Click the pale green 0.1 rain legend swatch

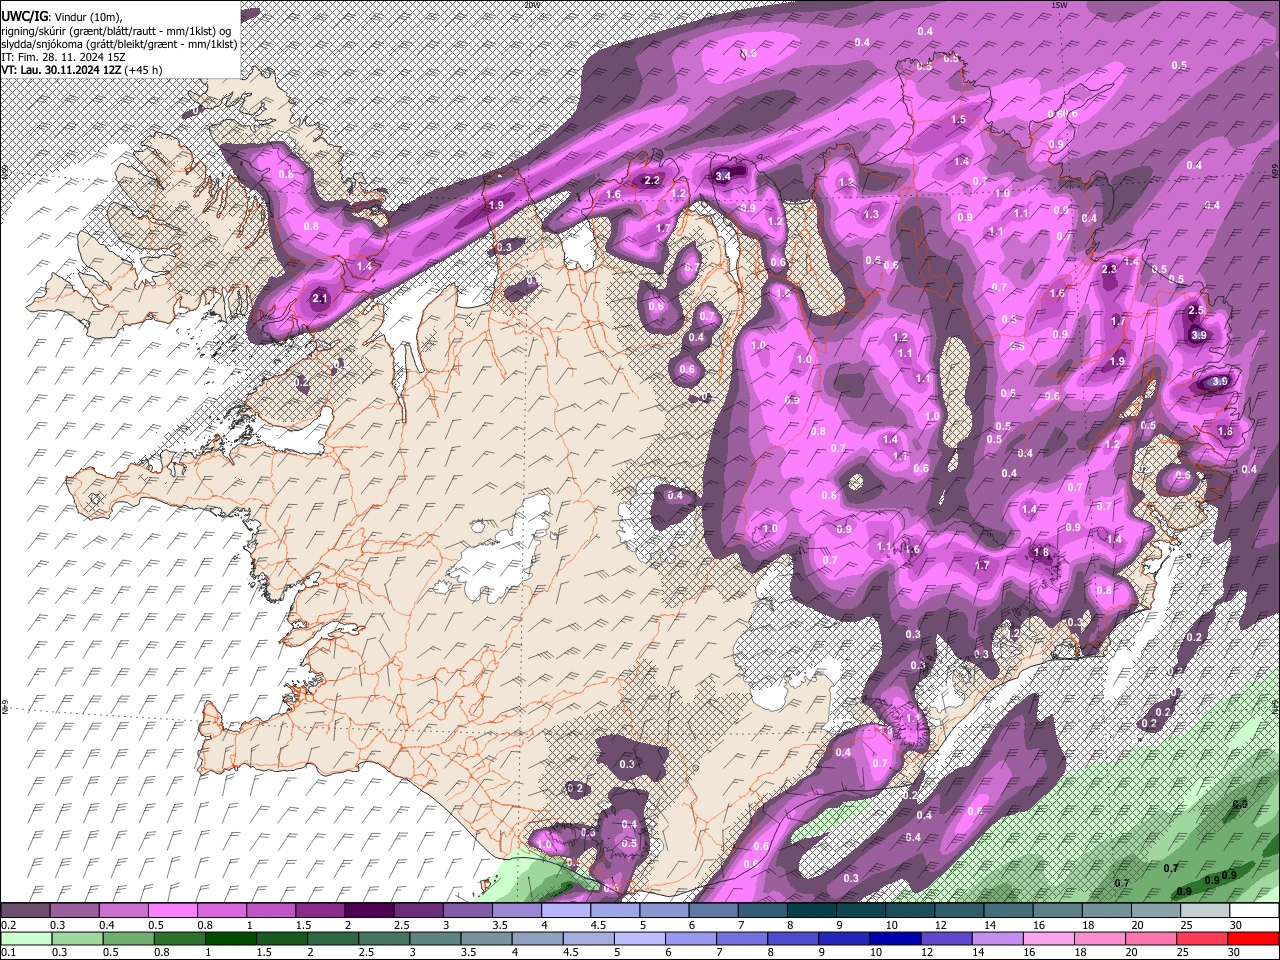click(x=26, y=938)
